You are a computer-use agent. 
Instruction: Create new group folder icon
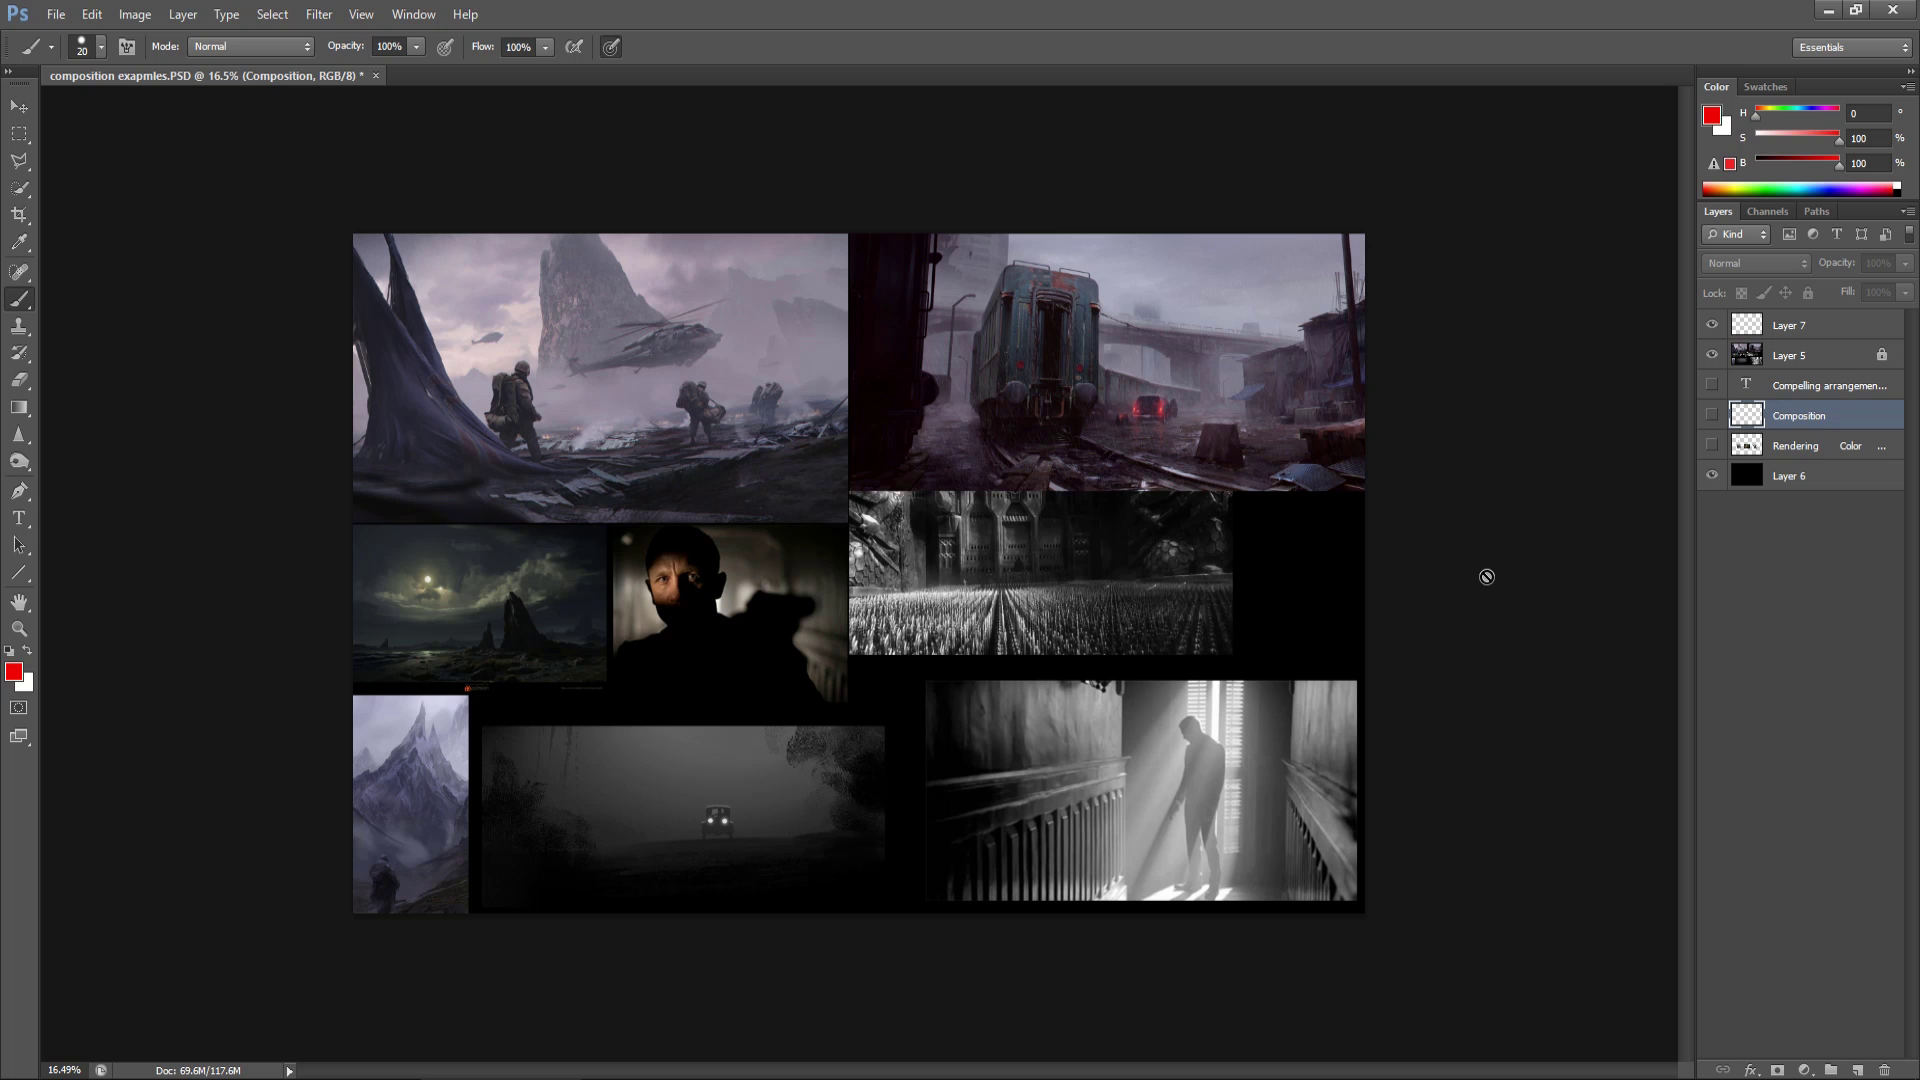[1831, 1070]
